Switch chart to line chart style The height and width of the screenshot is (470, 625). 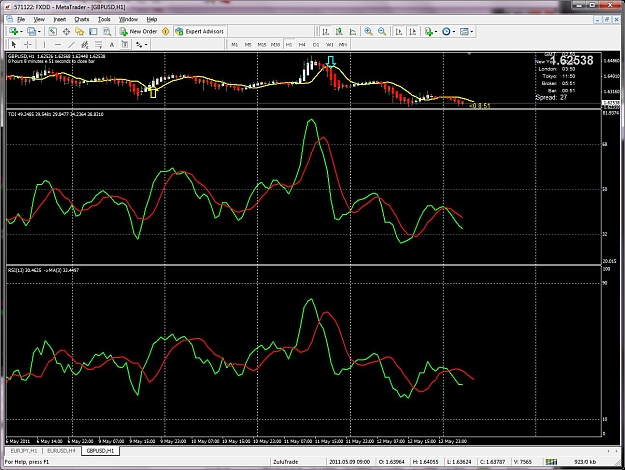tap(353, 31)
